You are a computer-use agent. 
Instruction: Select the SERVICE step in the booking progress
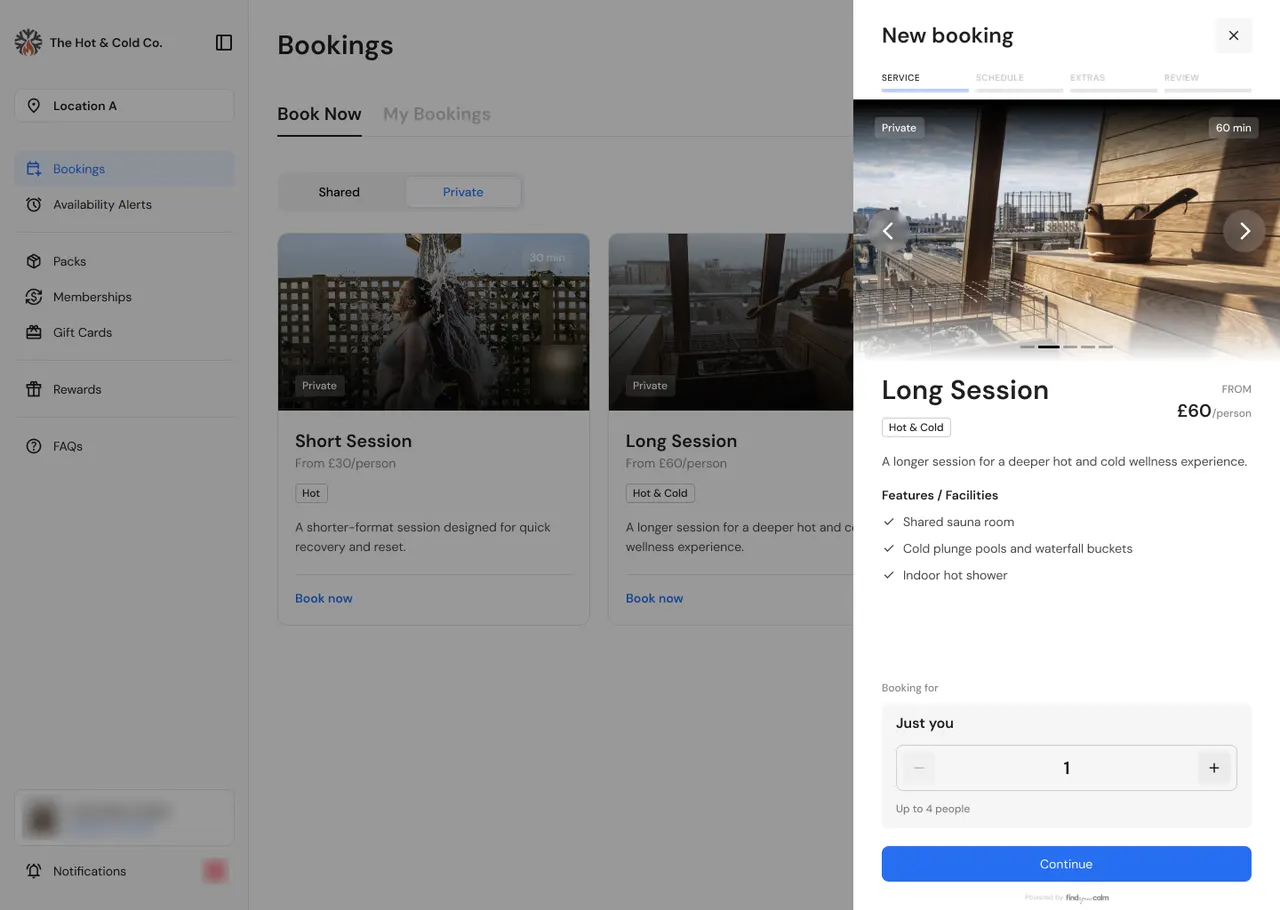coord(925,81)
